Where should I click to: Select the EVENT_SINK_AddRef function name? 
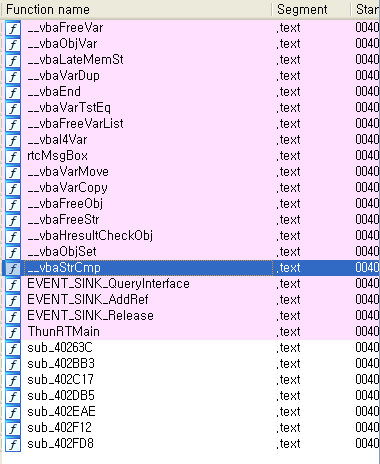(x=88, y=300)
